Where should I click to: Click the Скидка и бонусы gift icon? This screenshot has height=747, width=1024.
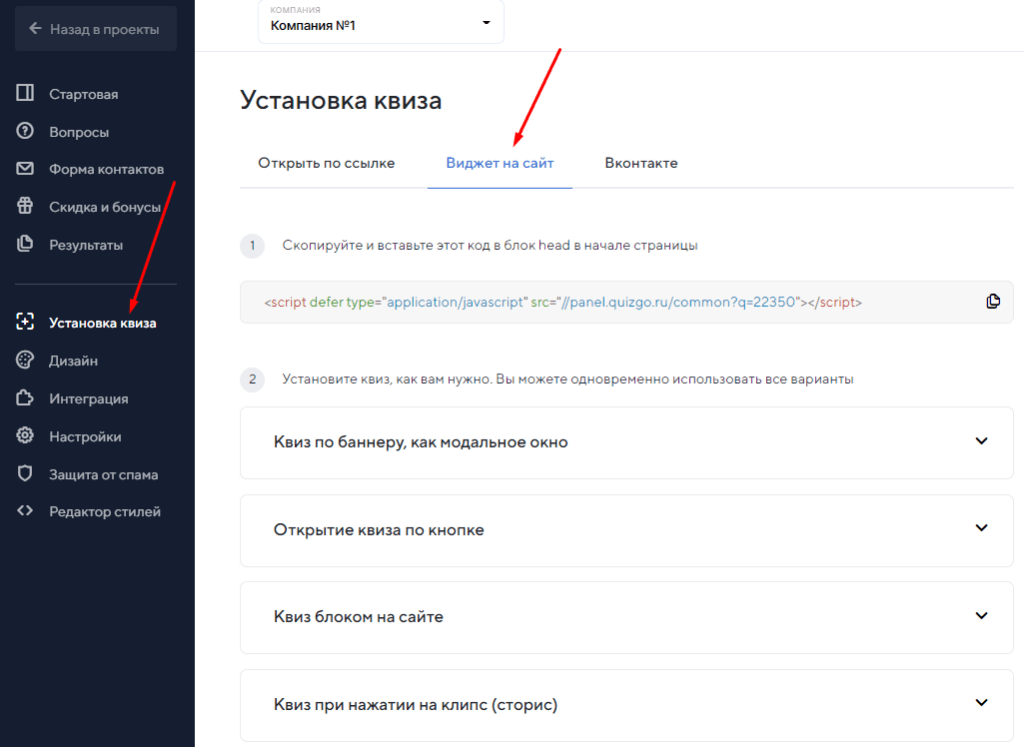pos(26,207)
